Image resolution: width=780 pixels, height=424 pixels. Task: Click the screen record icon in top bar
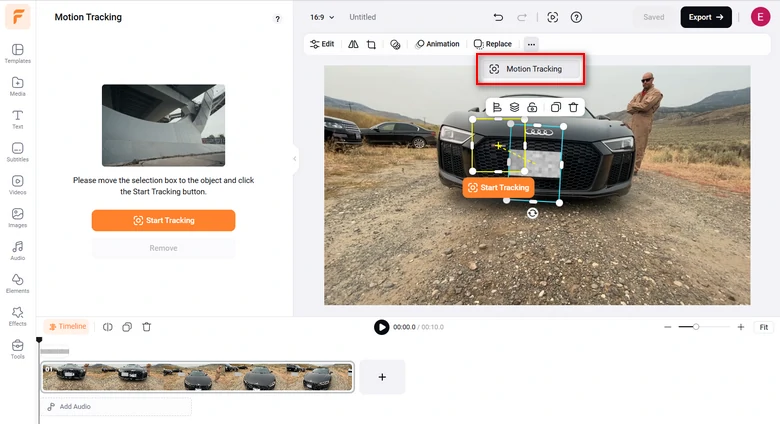(x=553, y=17)
